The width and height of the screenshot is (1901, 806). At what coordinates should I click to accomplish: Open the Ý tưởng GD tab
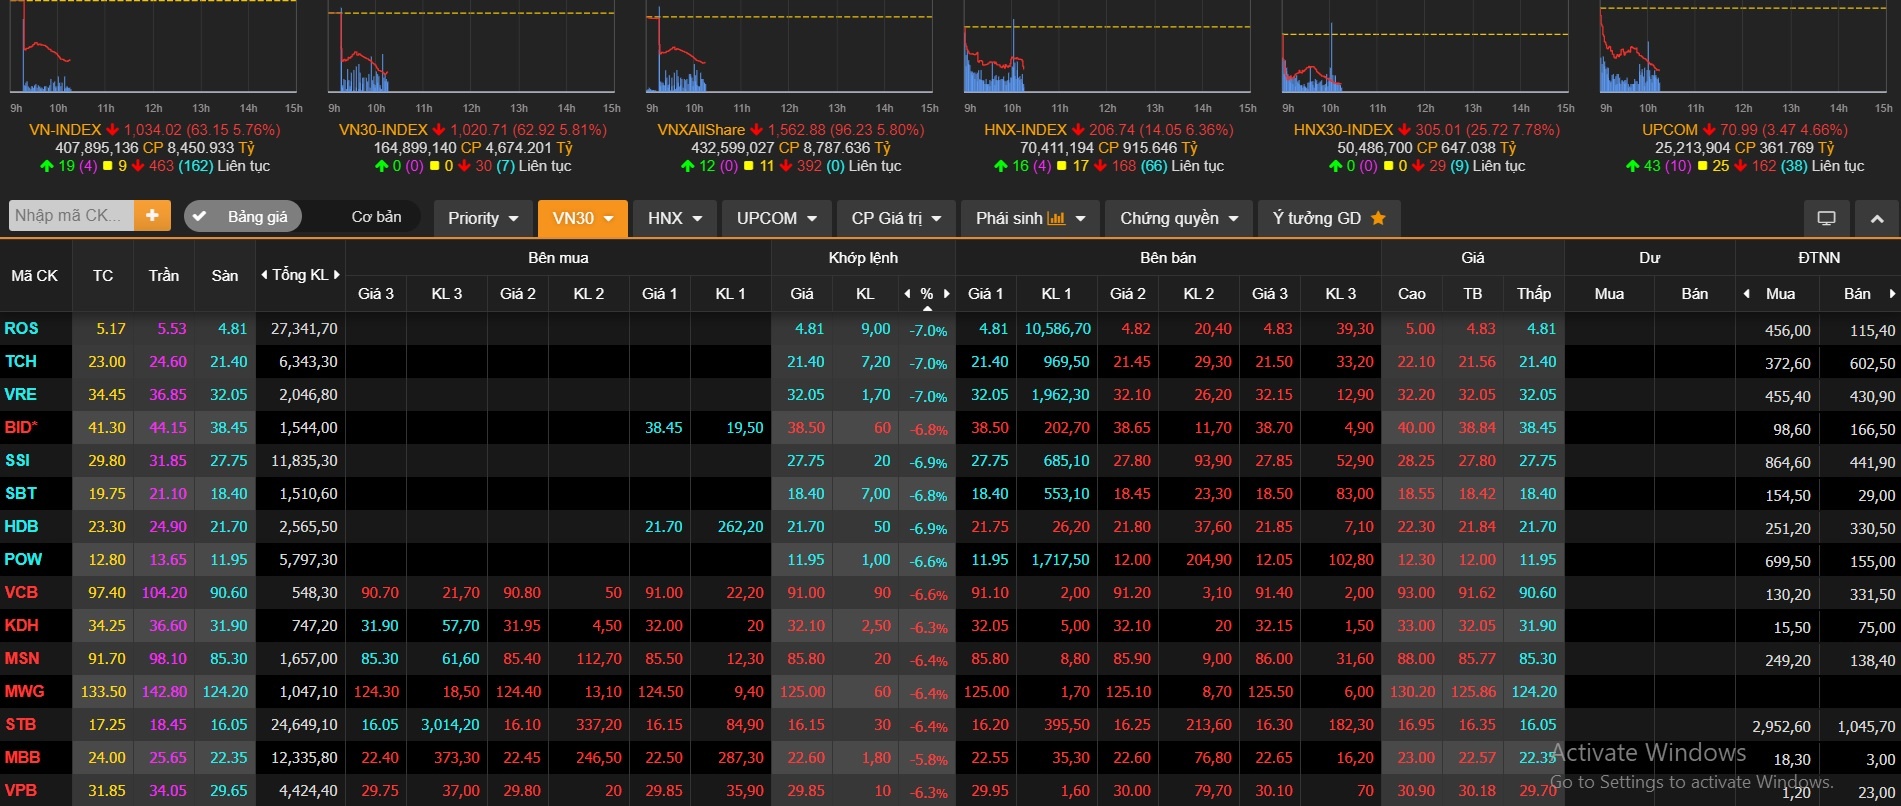[1328, 218]
